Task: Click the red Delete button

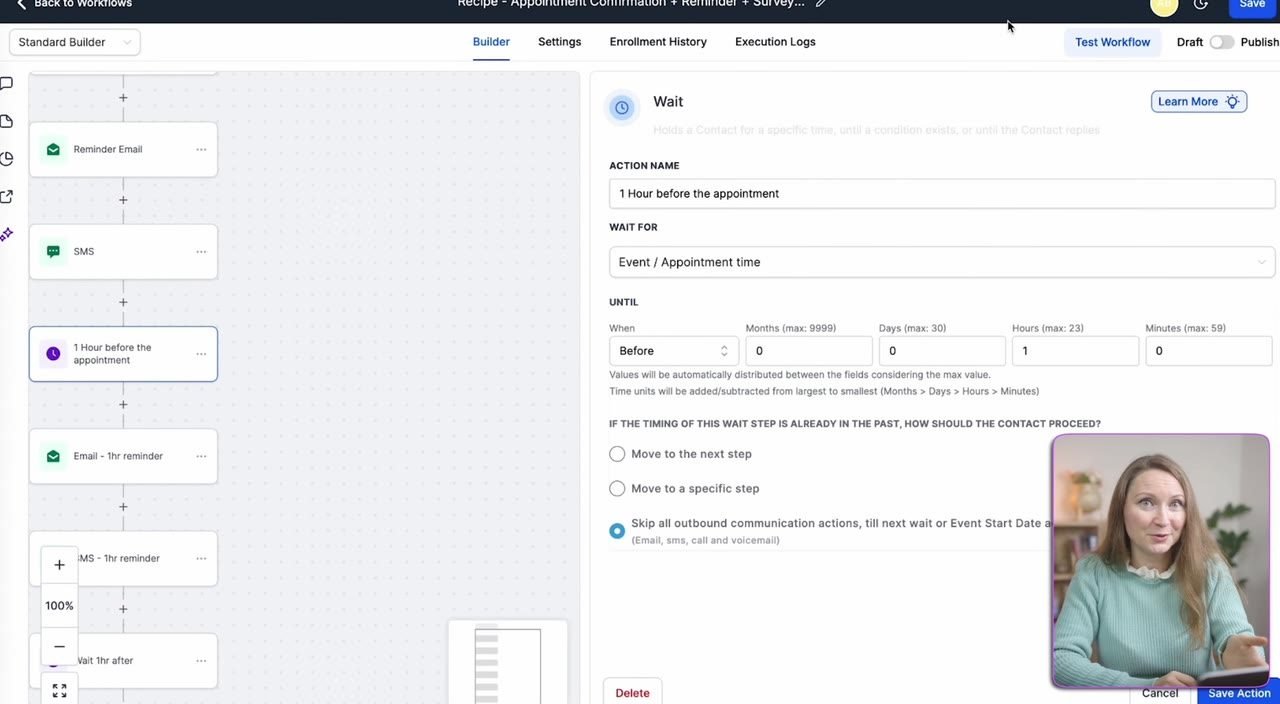Action: pos(632,692)
